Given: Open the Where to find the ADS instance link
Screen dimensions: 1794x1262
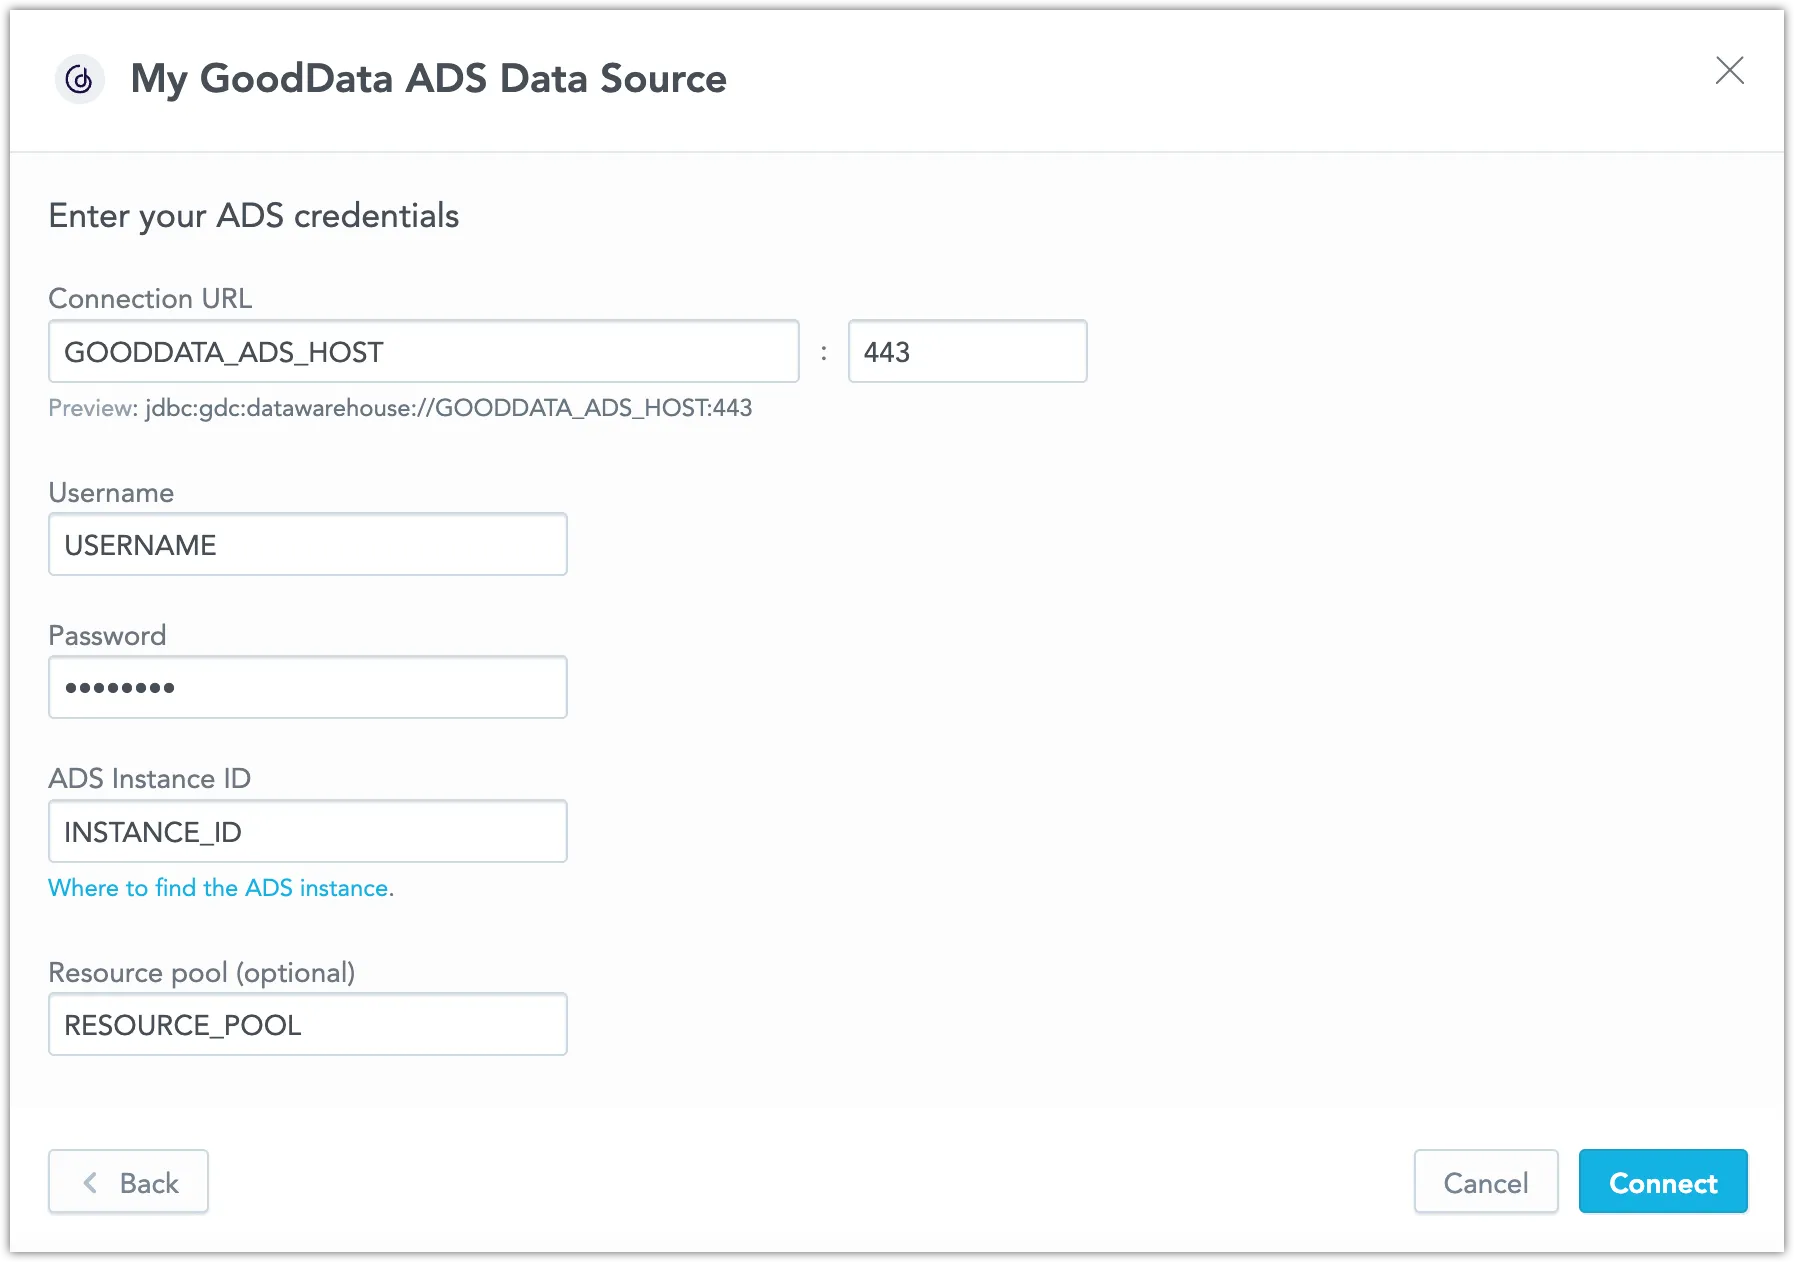Looking at the screenshot, I should coord(221,888).
